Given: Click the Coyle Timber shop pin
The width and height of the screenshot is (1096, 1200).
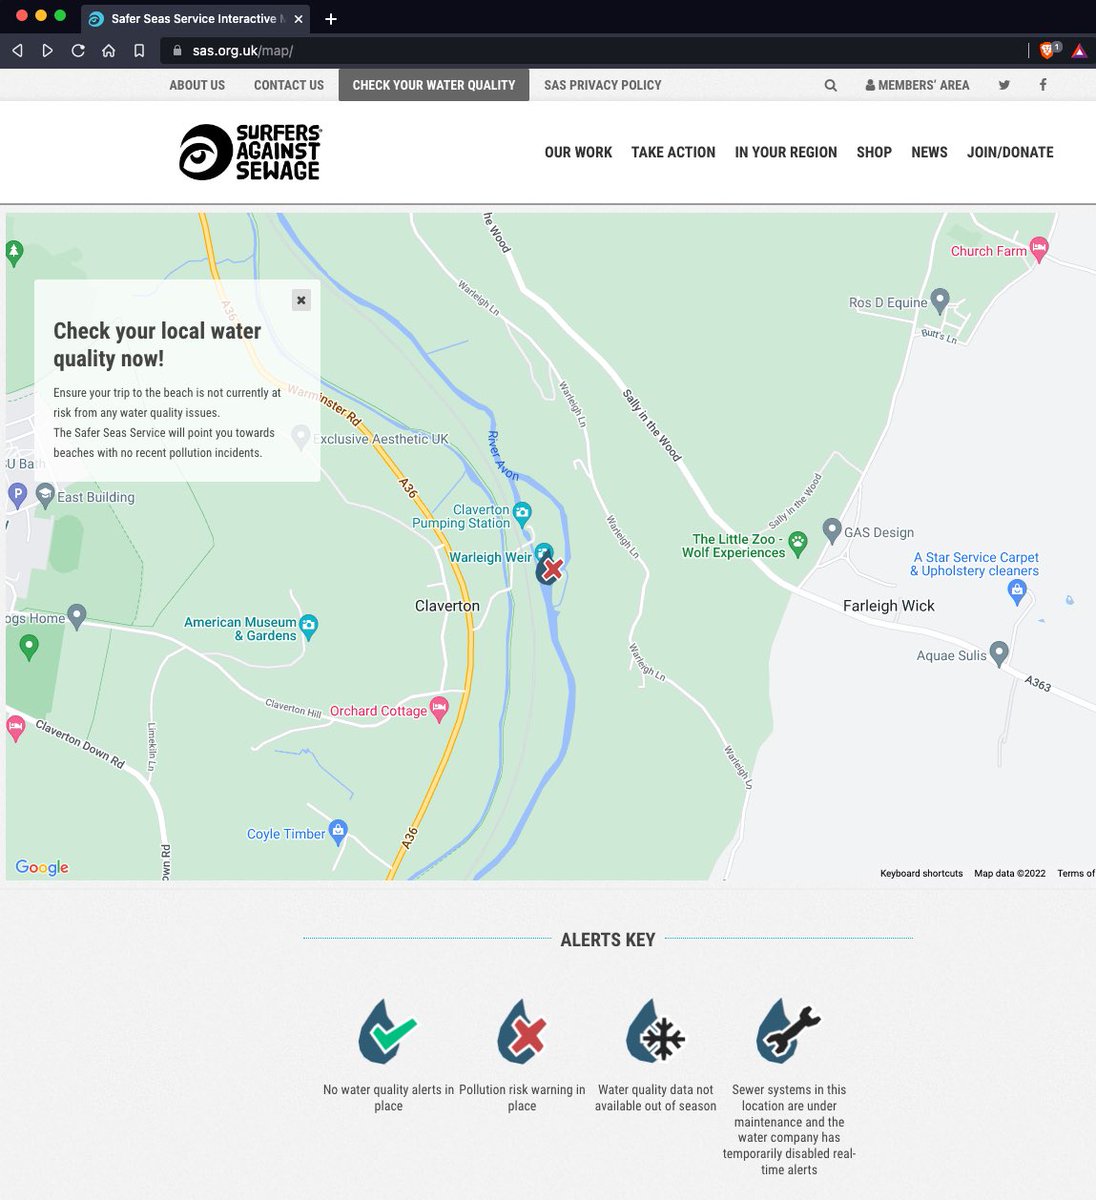Looking at the screenshot, I should pos(338,831).
